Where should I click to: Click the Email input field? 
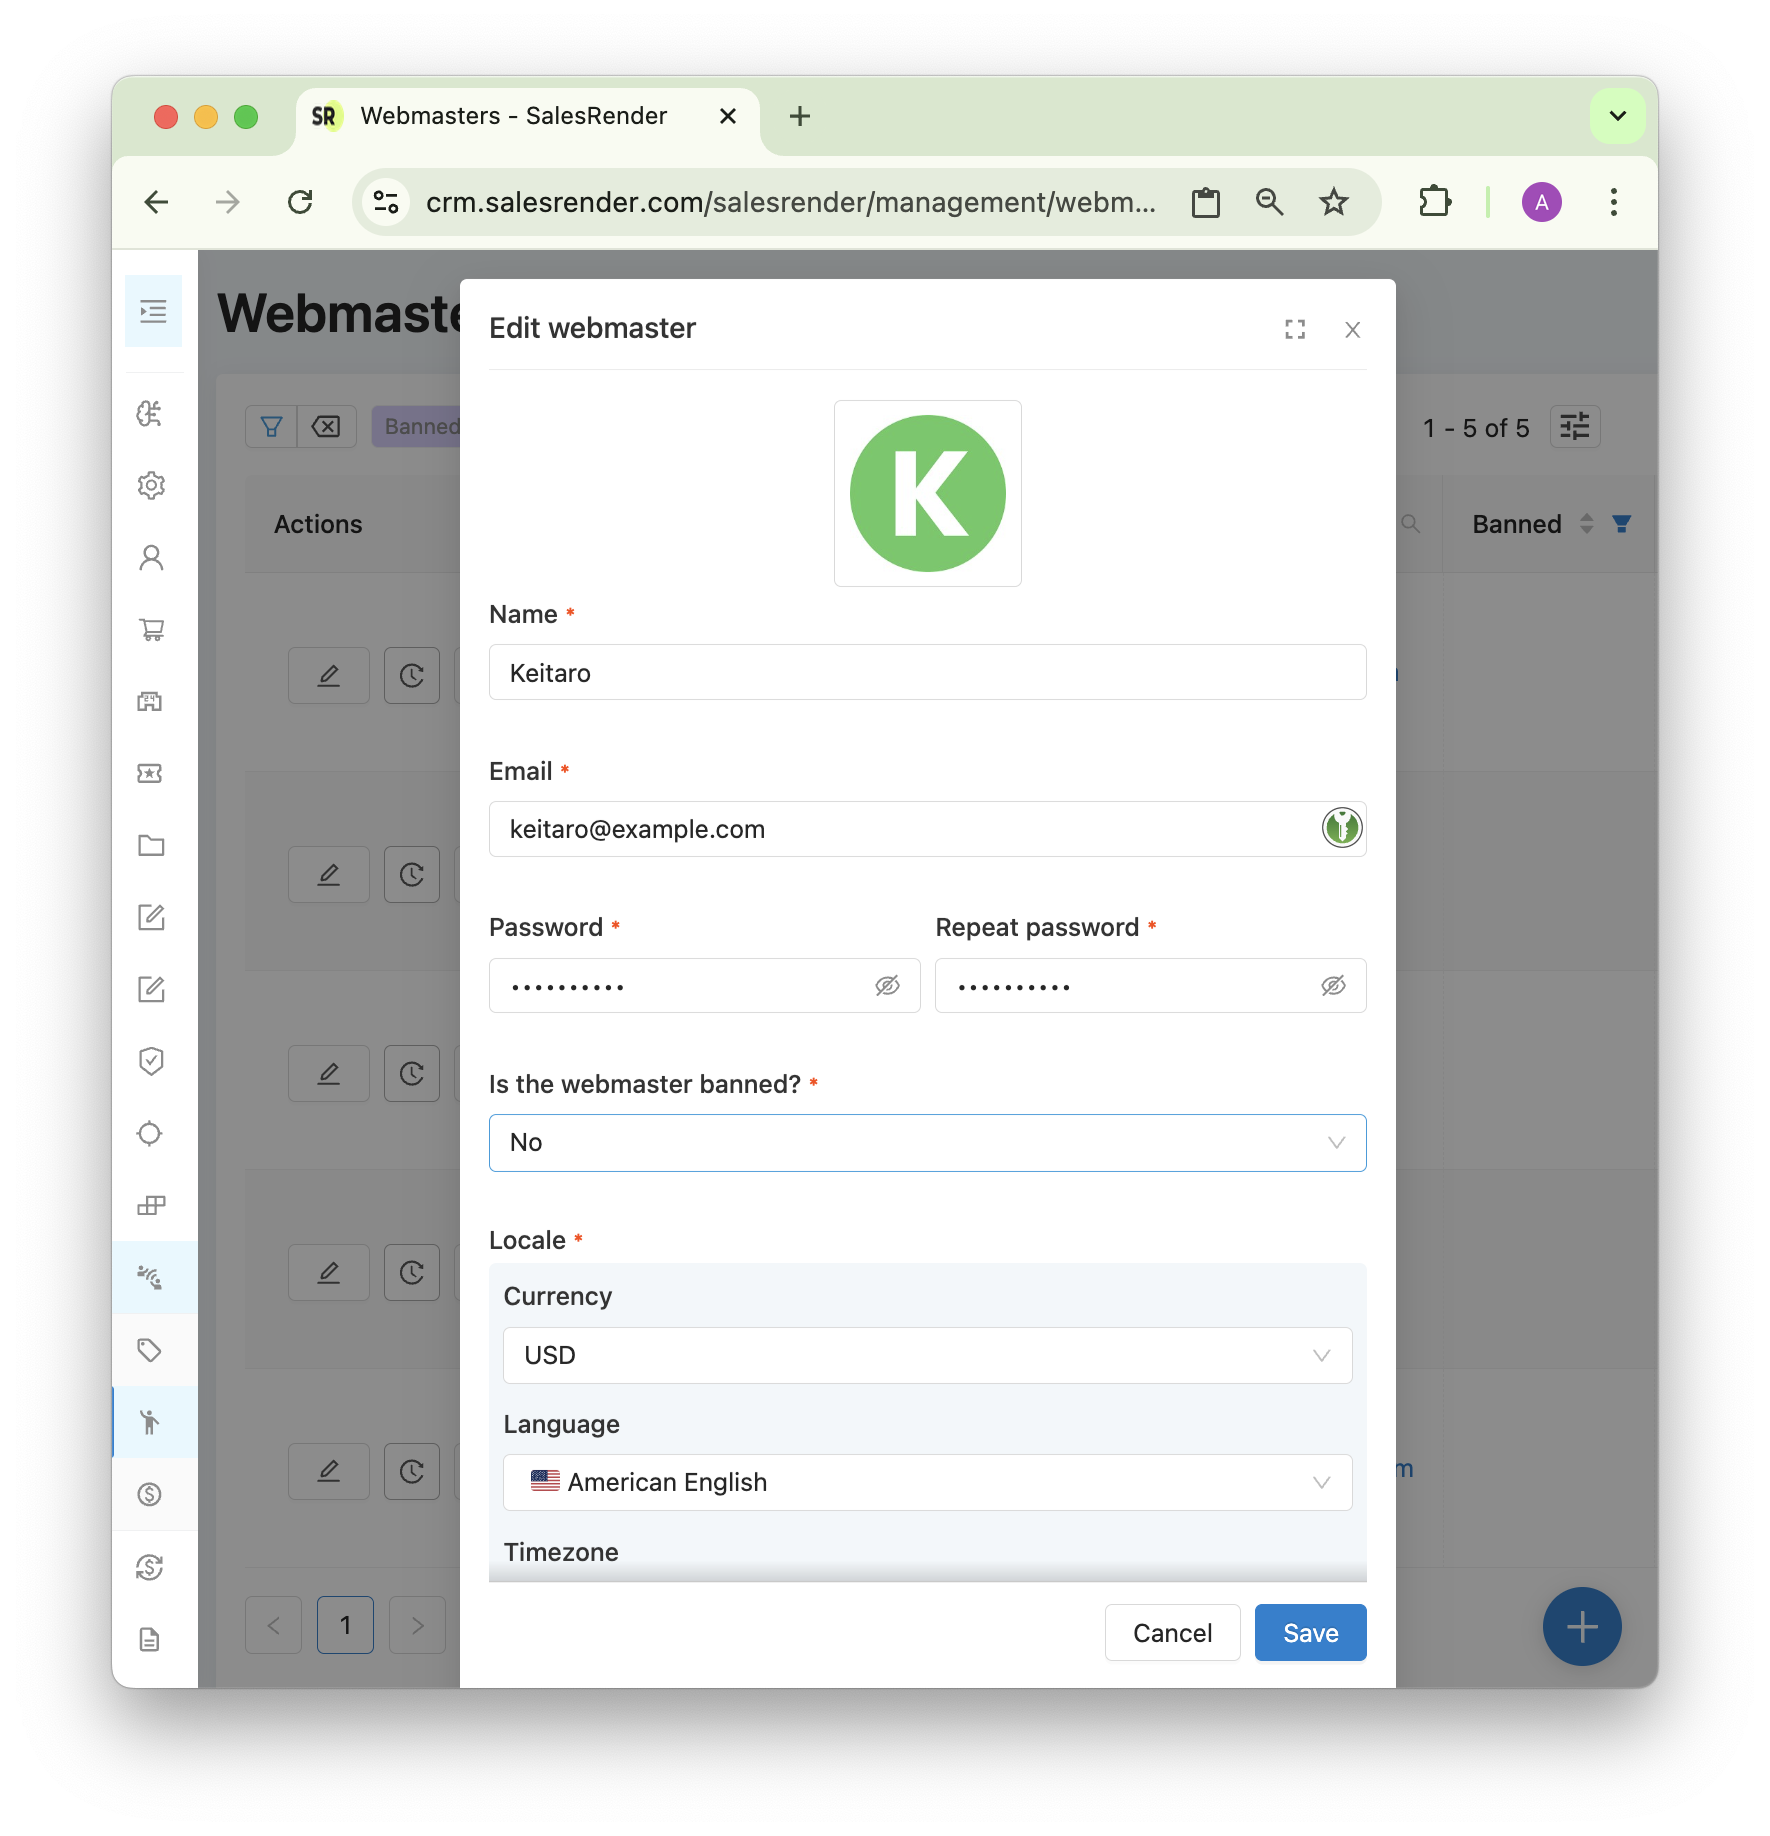[x=928, y=829]
